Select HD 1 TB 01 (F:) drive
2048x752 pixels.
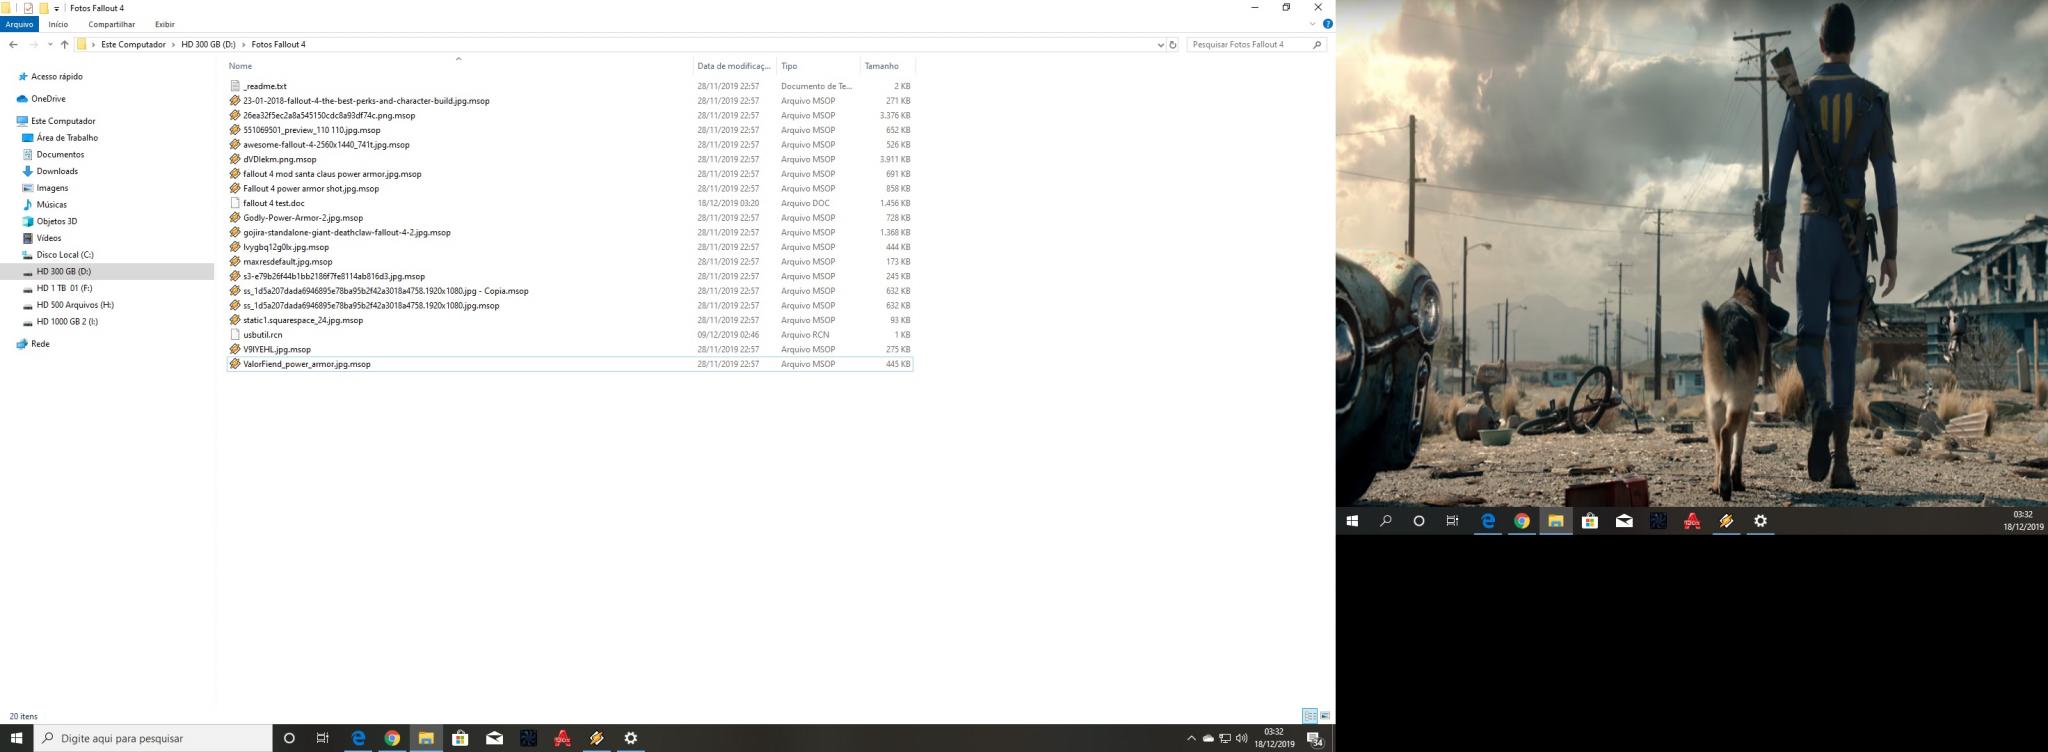(x=64, y=288)
